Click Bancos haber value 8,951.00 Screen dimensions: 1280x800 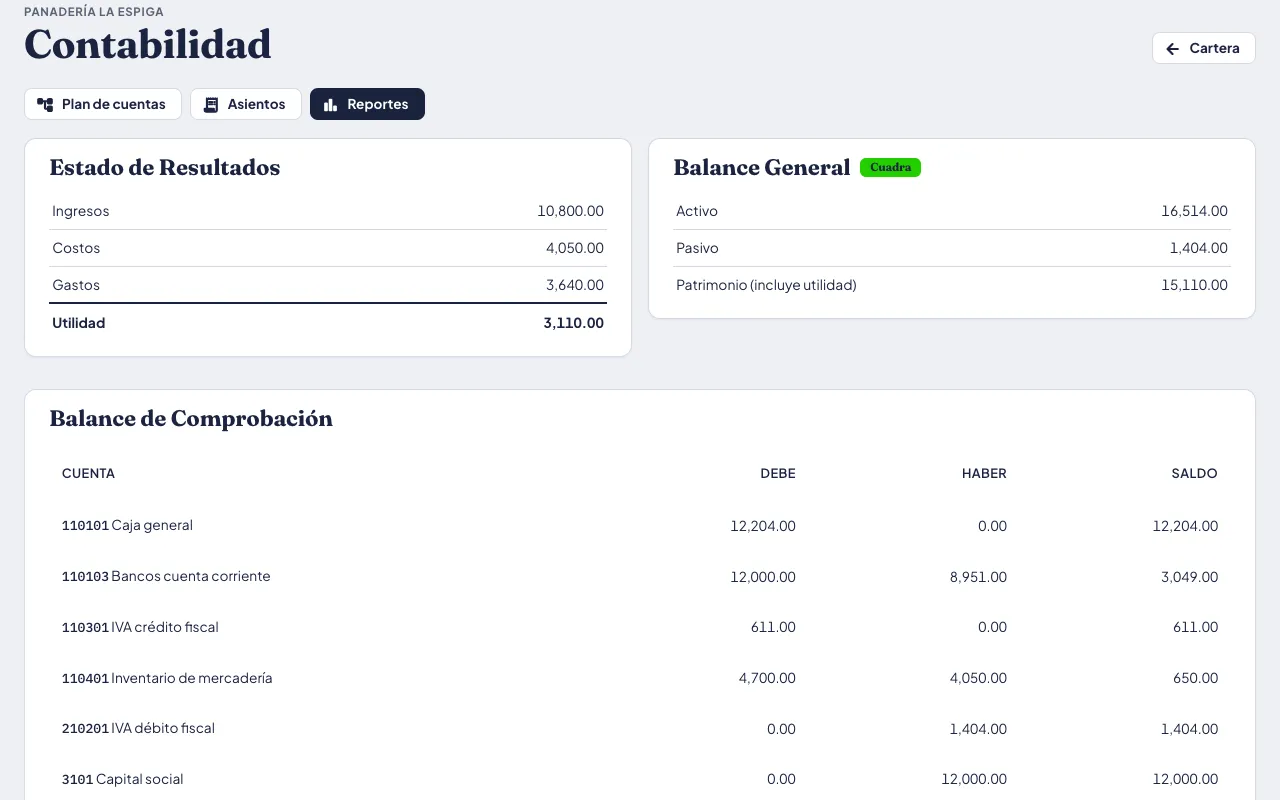coord(978,577)
